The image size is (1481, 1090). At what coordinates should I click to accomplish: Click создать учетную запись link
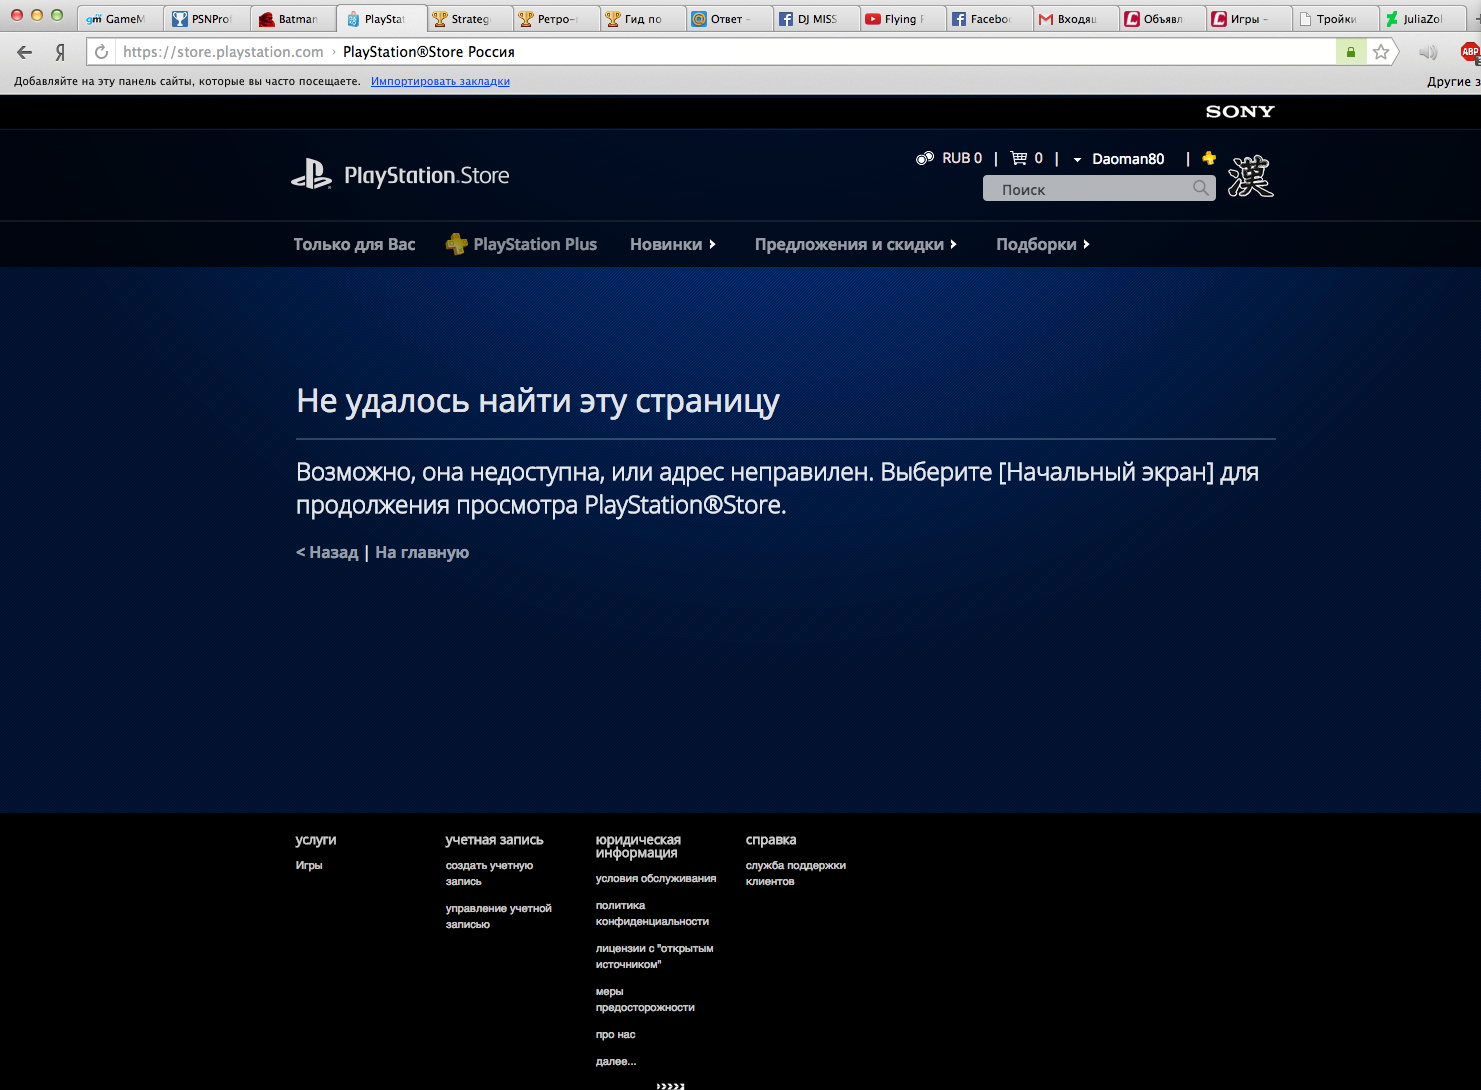tap(490, 873)
